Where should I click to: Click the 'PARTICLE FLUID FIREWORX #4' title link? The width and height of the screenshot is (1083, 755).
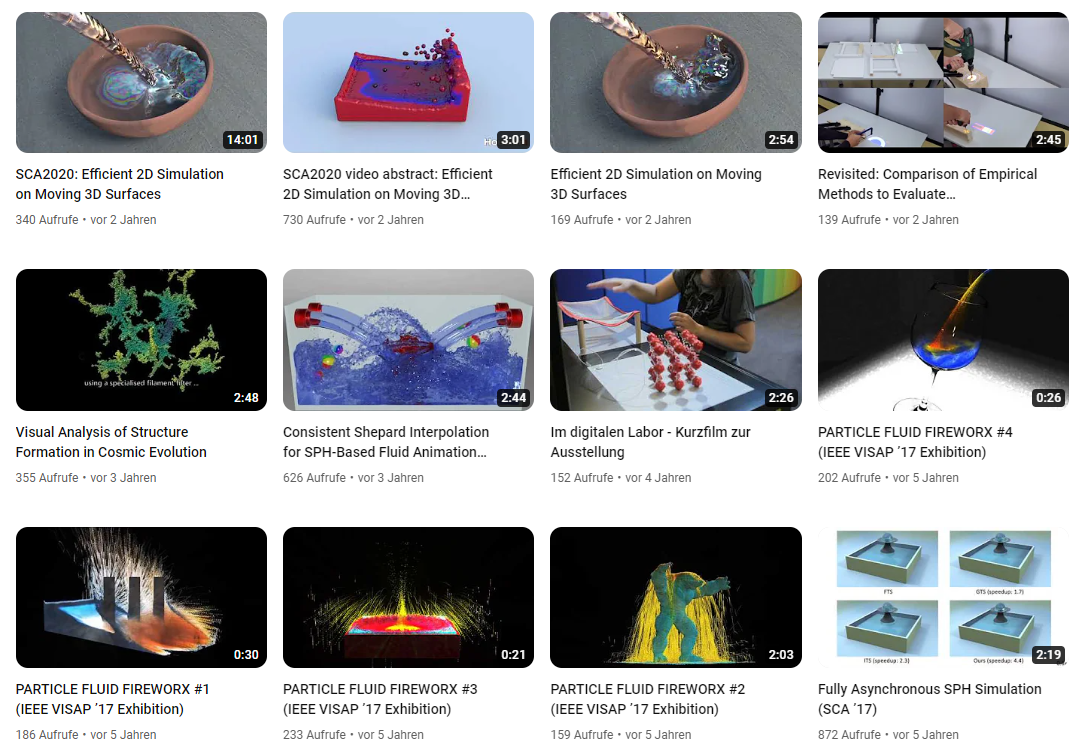[x=915, y=441]
